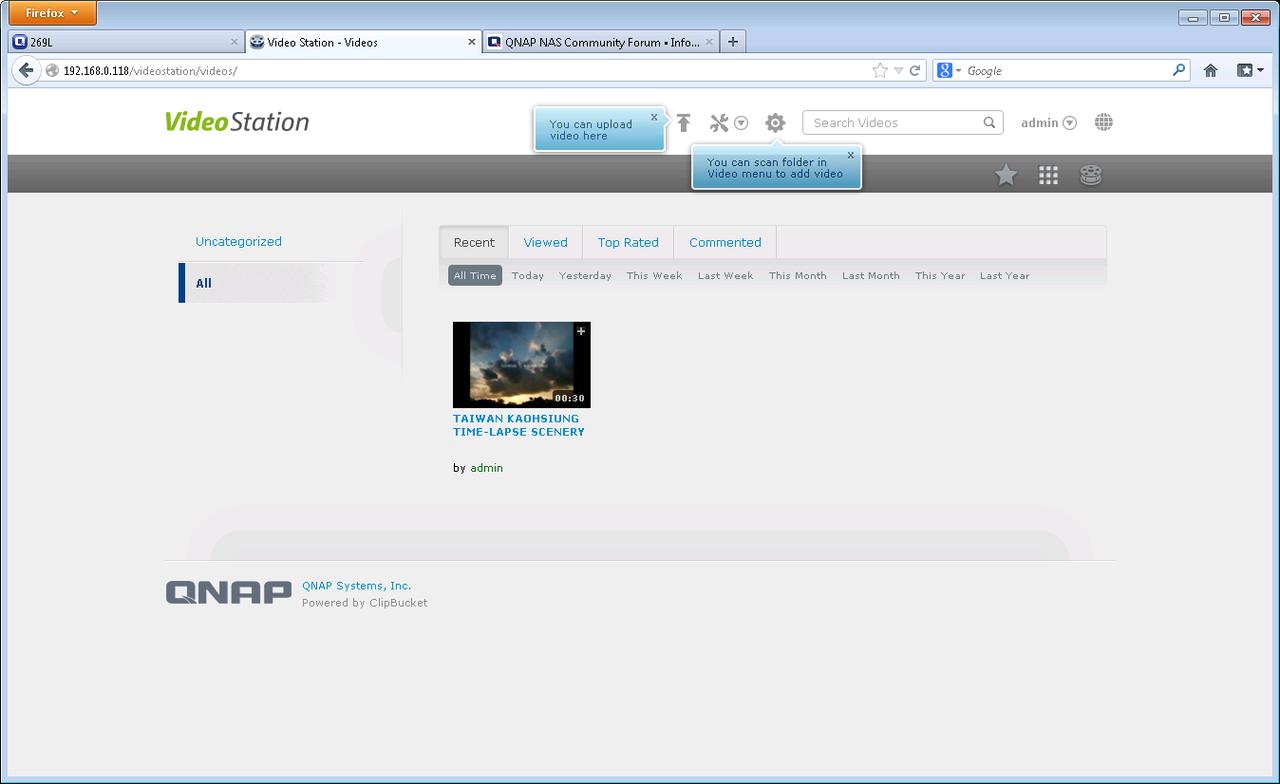Filter videos by Today
Viewport: 1280px width, 784px height.
(528, 275)
